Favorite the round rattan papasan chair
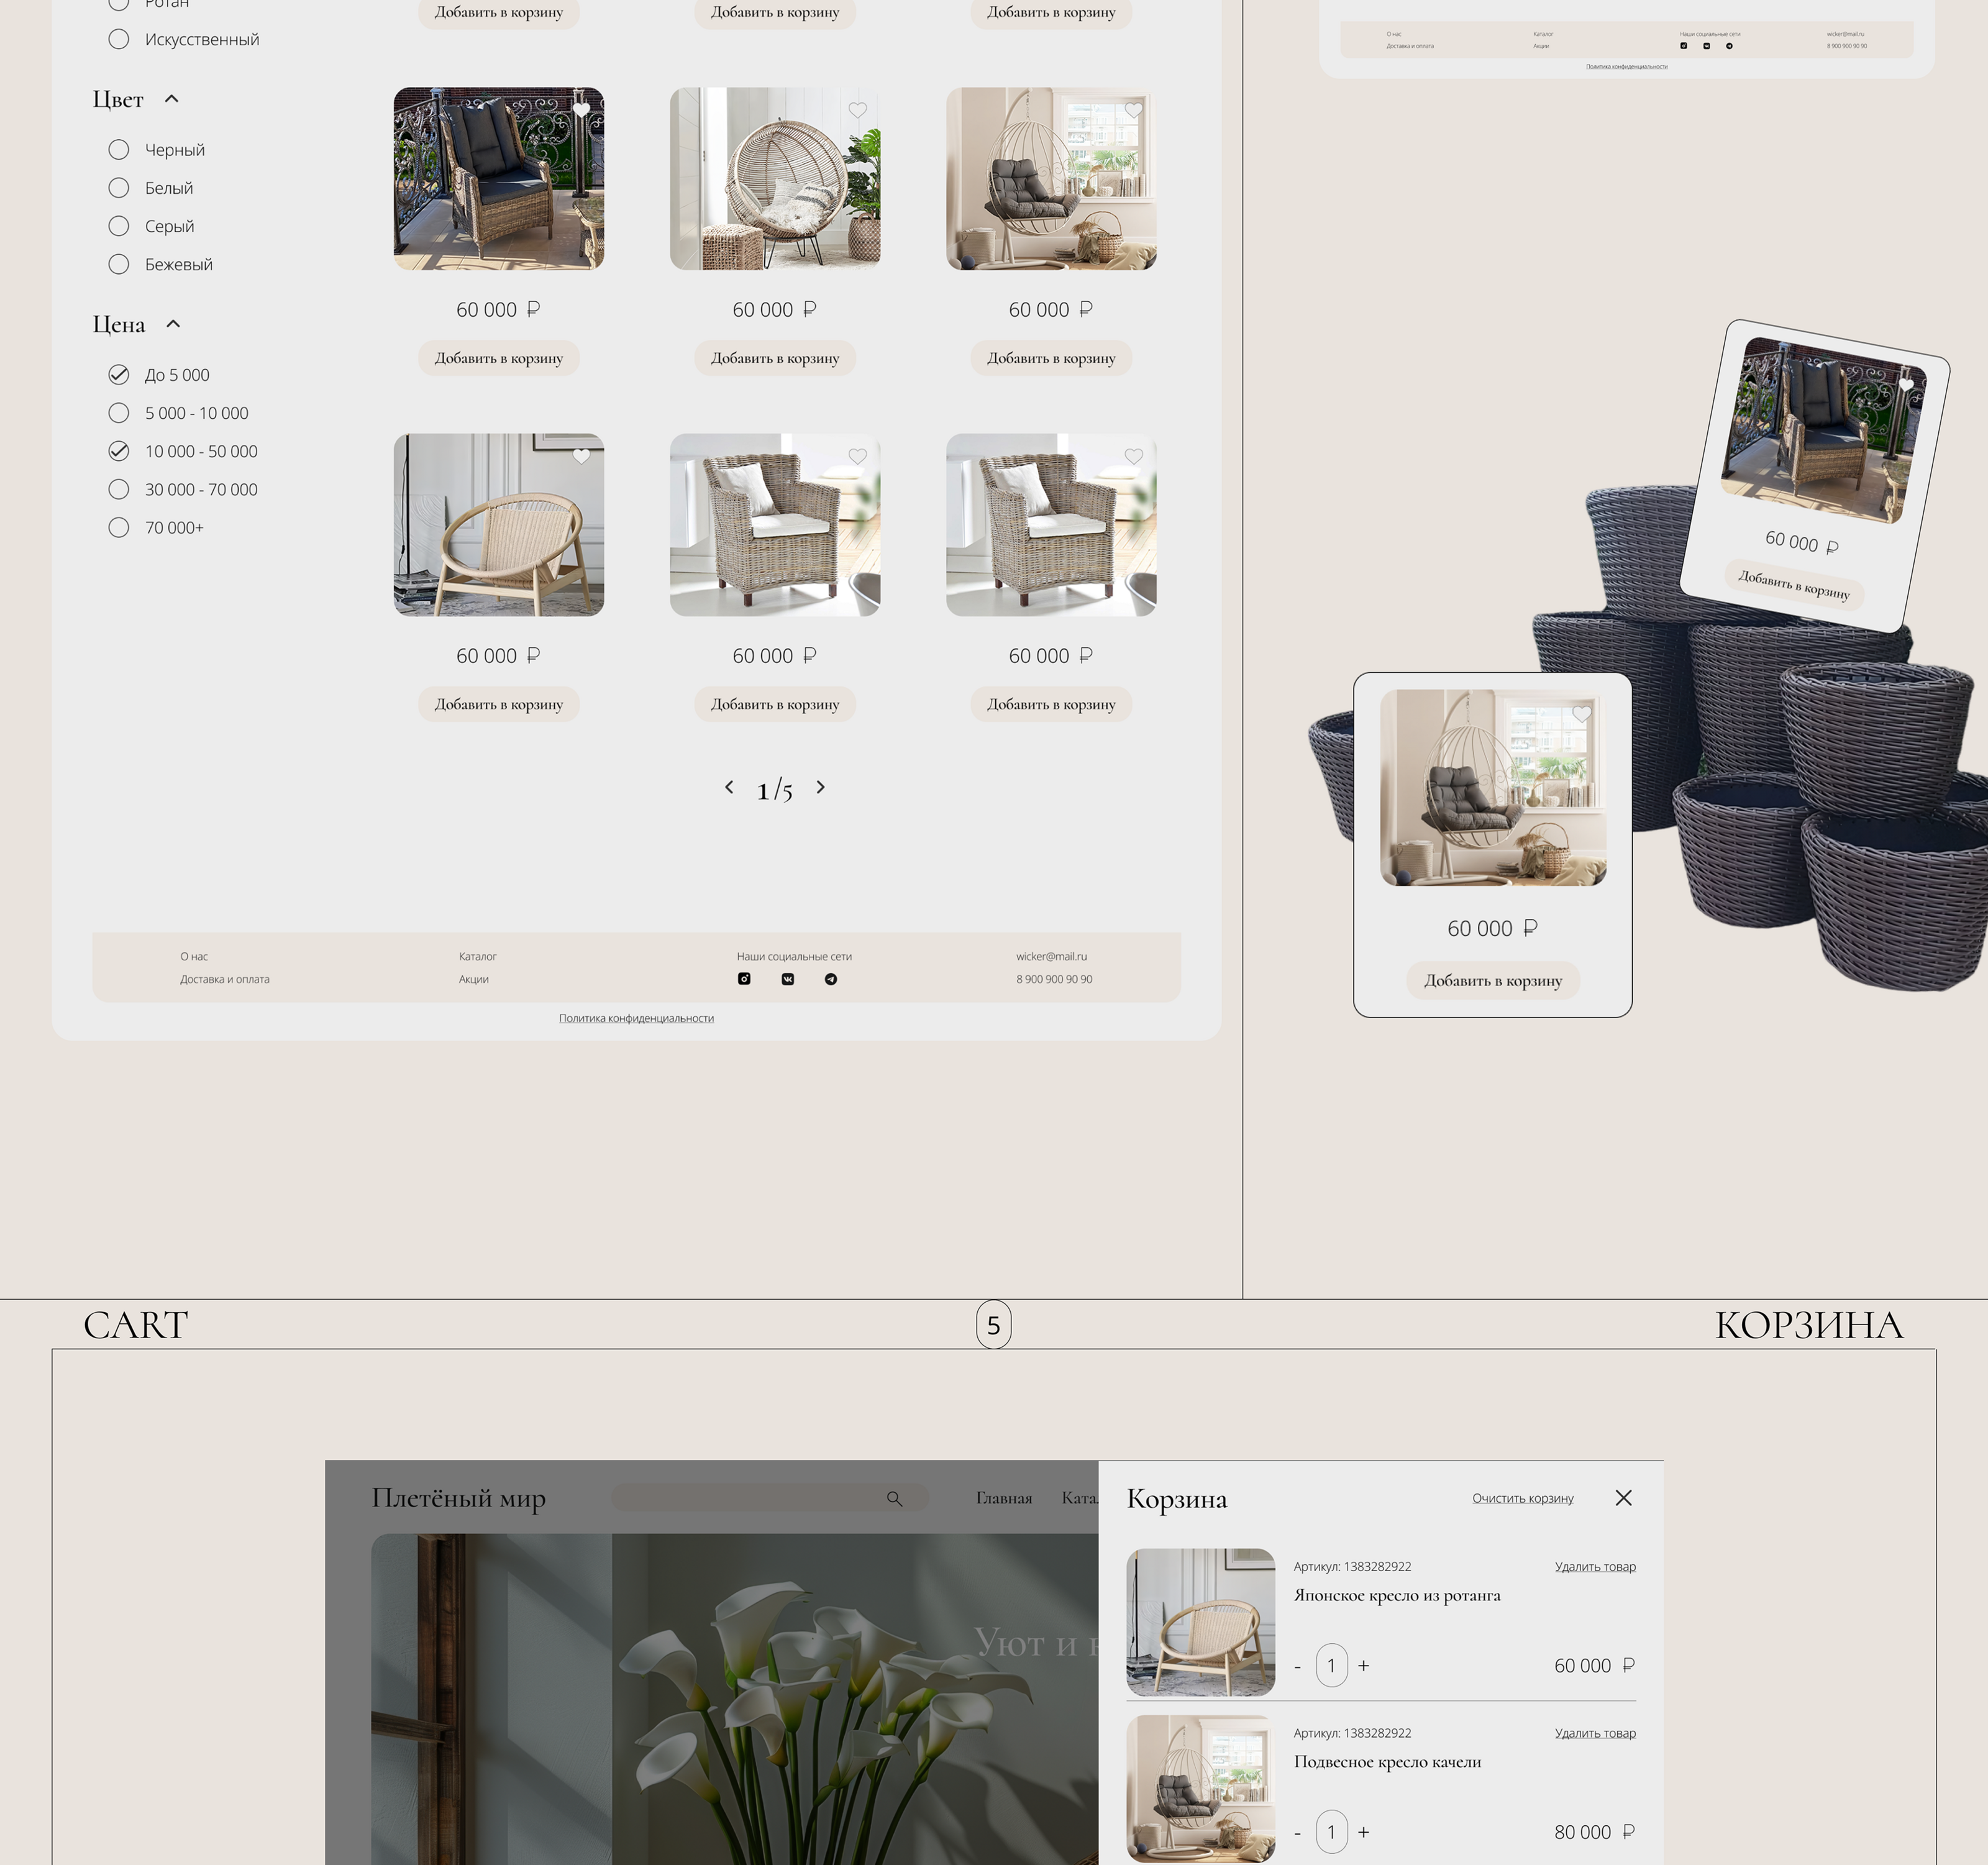The width and height of the screenshot is (1988, 1865). pos(857,110)
